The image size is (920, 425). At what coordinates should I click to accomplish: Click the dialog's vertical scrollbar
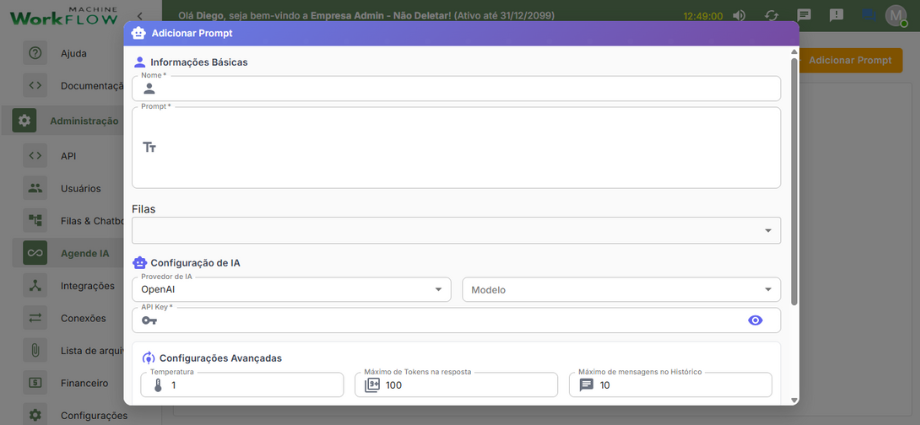click(x=794, y=180)
